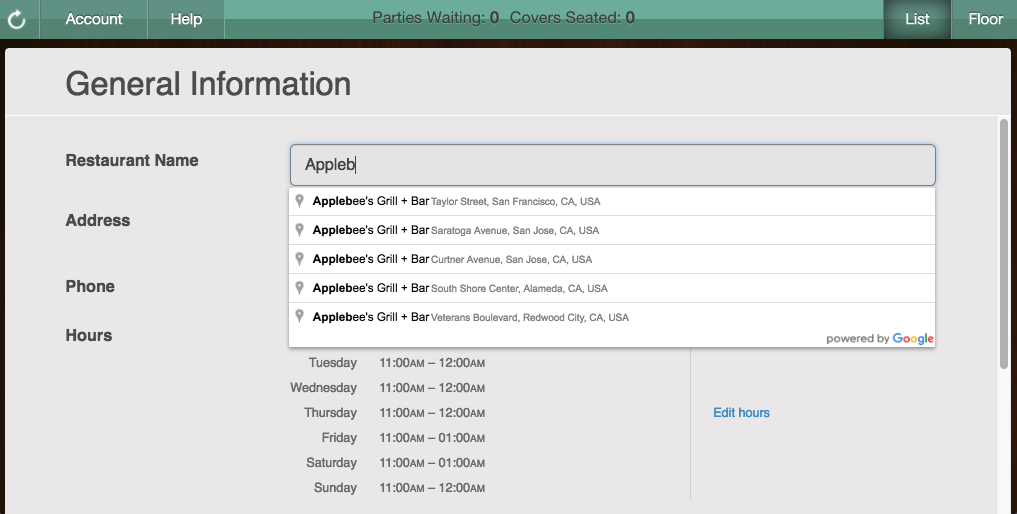The width and height of the screenshot is (1017, 514).
Task: Select Applebee's on Saratoga Avenue, San Jose
Action: (612, 230)
